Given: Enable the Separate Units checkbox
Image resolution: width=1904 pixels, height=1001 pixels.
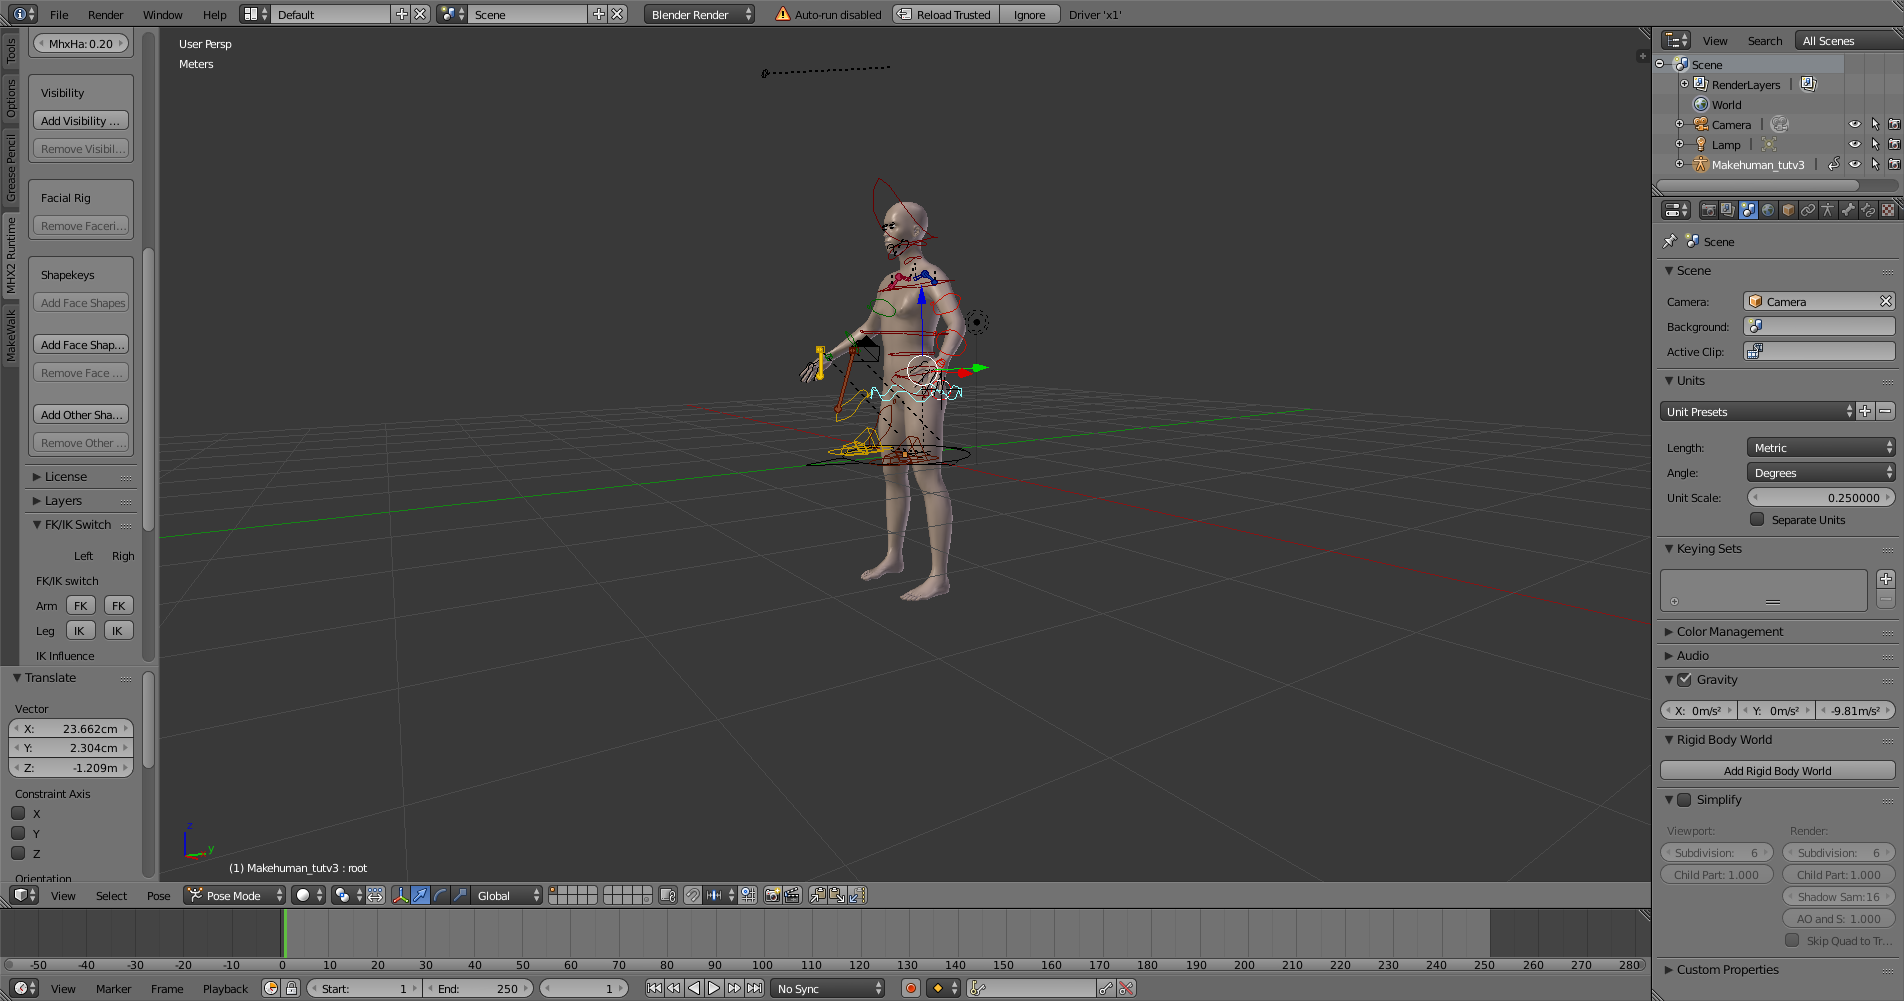Looking at the screenshot, I should [x=1757, y=519].
